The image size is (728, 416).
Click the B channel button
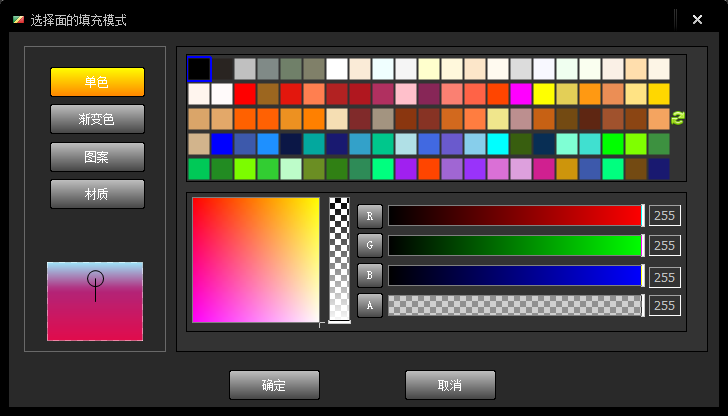[370, 276]
